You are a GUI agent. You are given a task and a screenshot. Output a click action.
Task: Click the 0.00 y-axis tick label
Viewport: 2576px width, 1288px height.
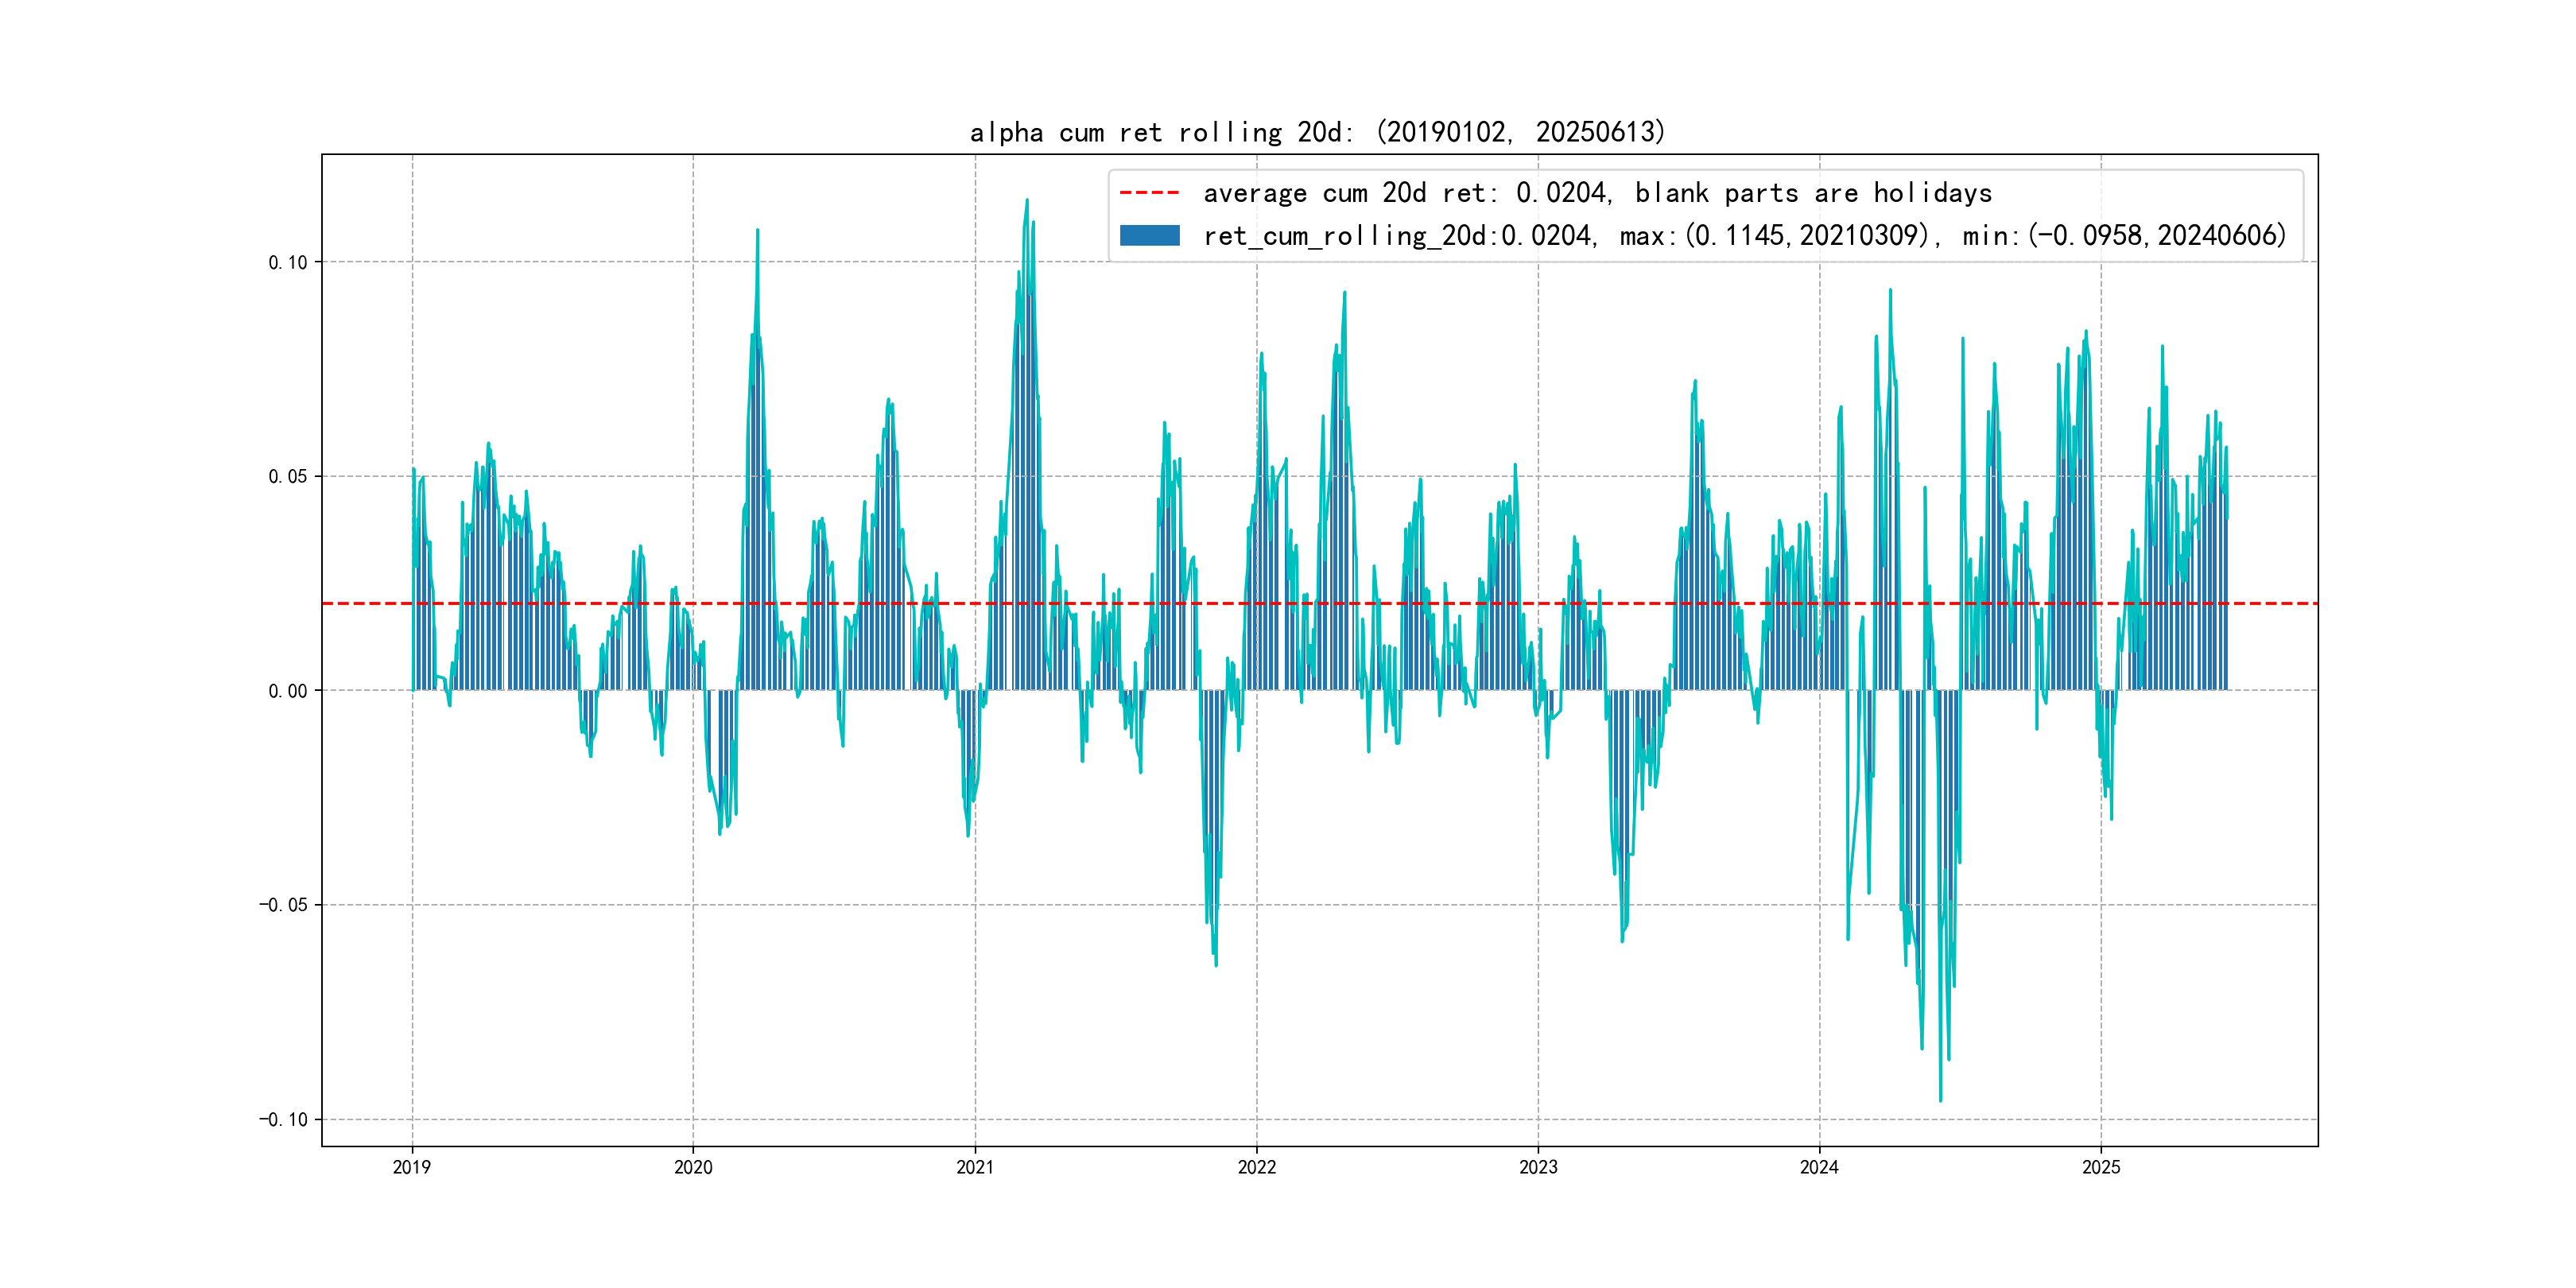tap(288, 691)
